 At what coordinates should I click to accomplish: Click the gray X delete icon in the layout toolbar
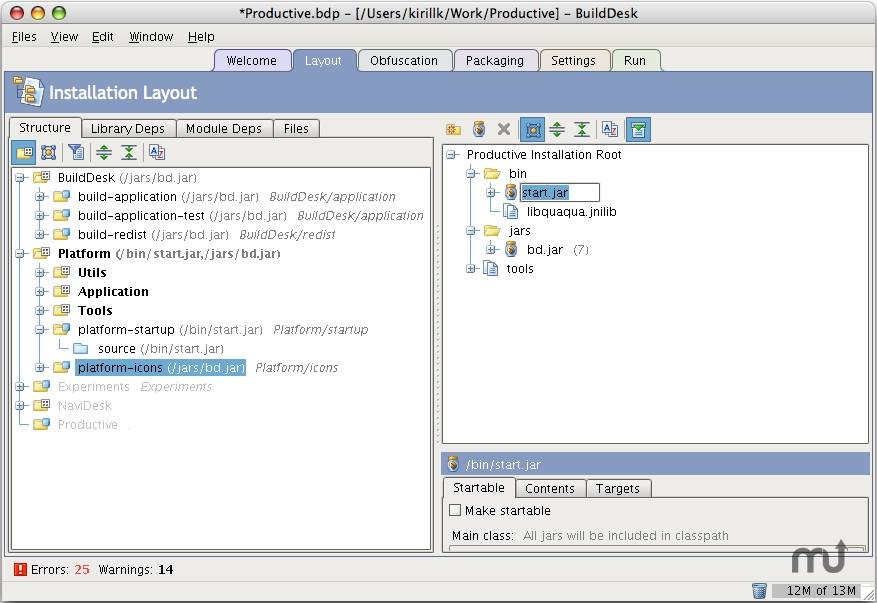point(503,130)
